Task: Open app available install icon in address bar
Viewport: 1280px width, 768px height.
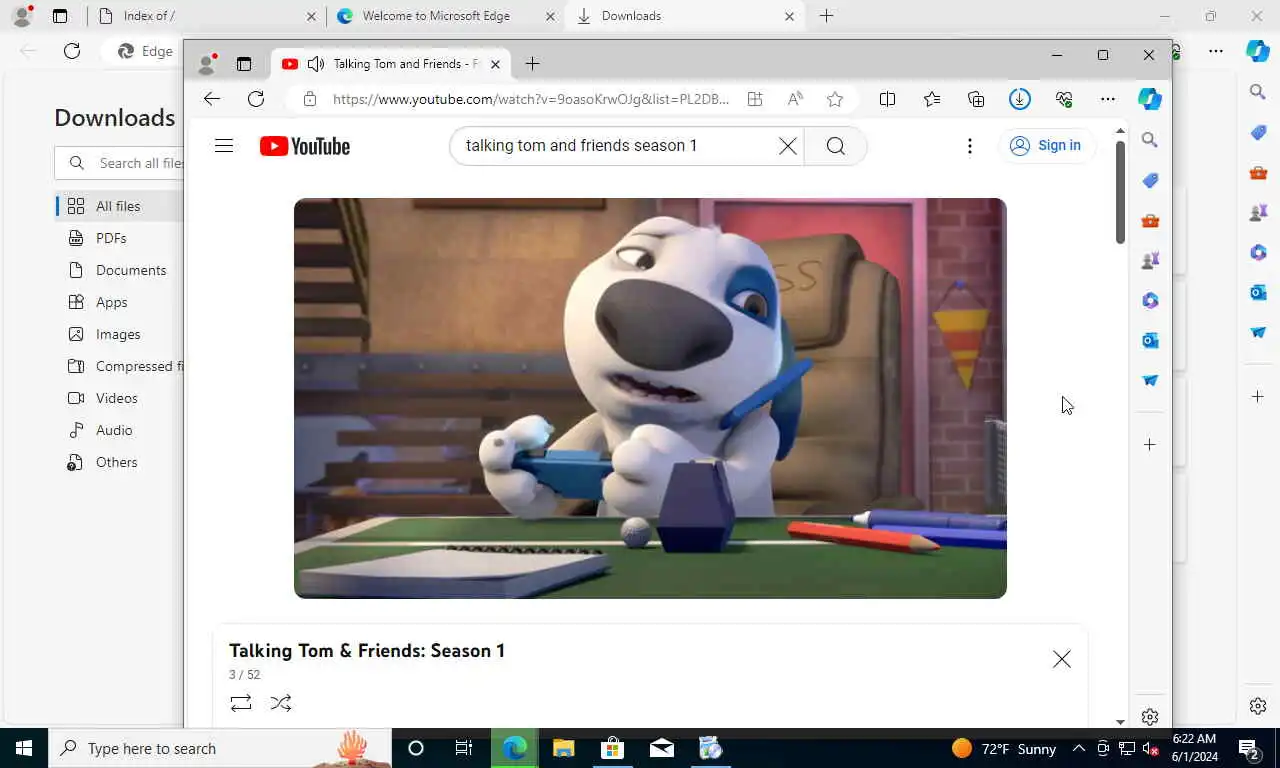Action: (755, 99)
